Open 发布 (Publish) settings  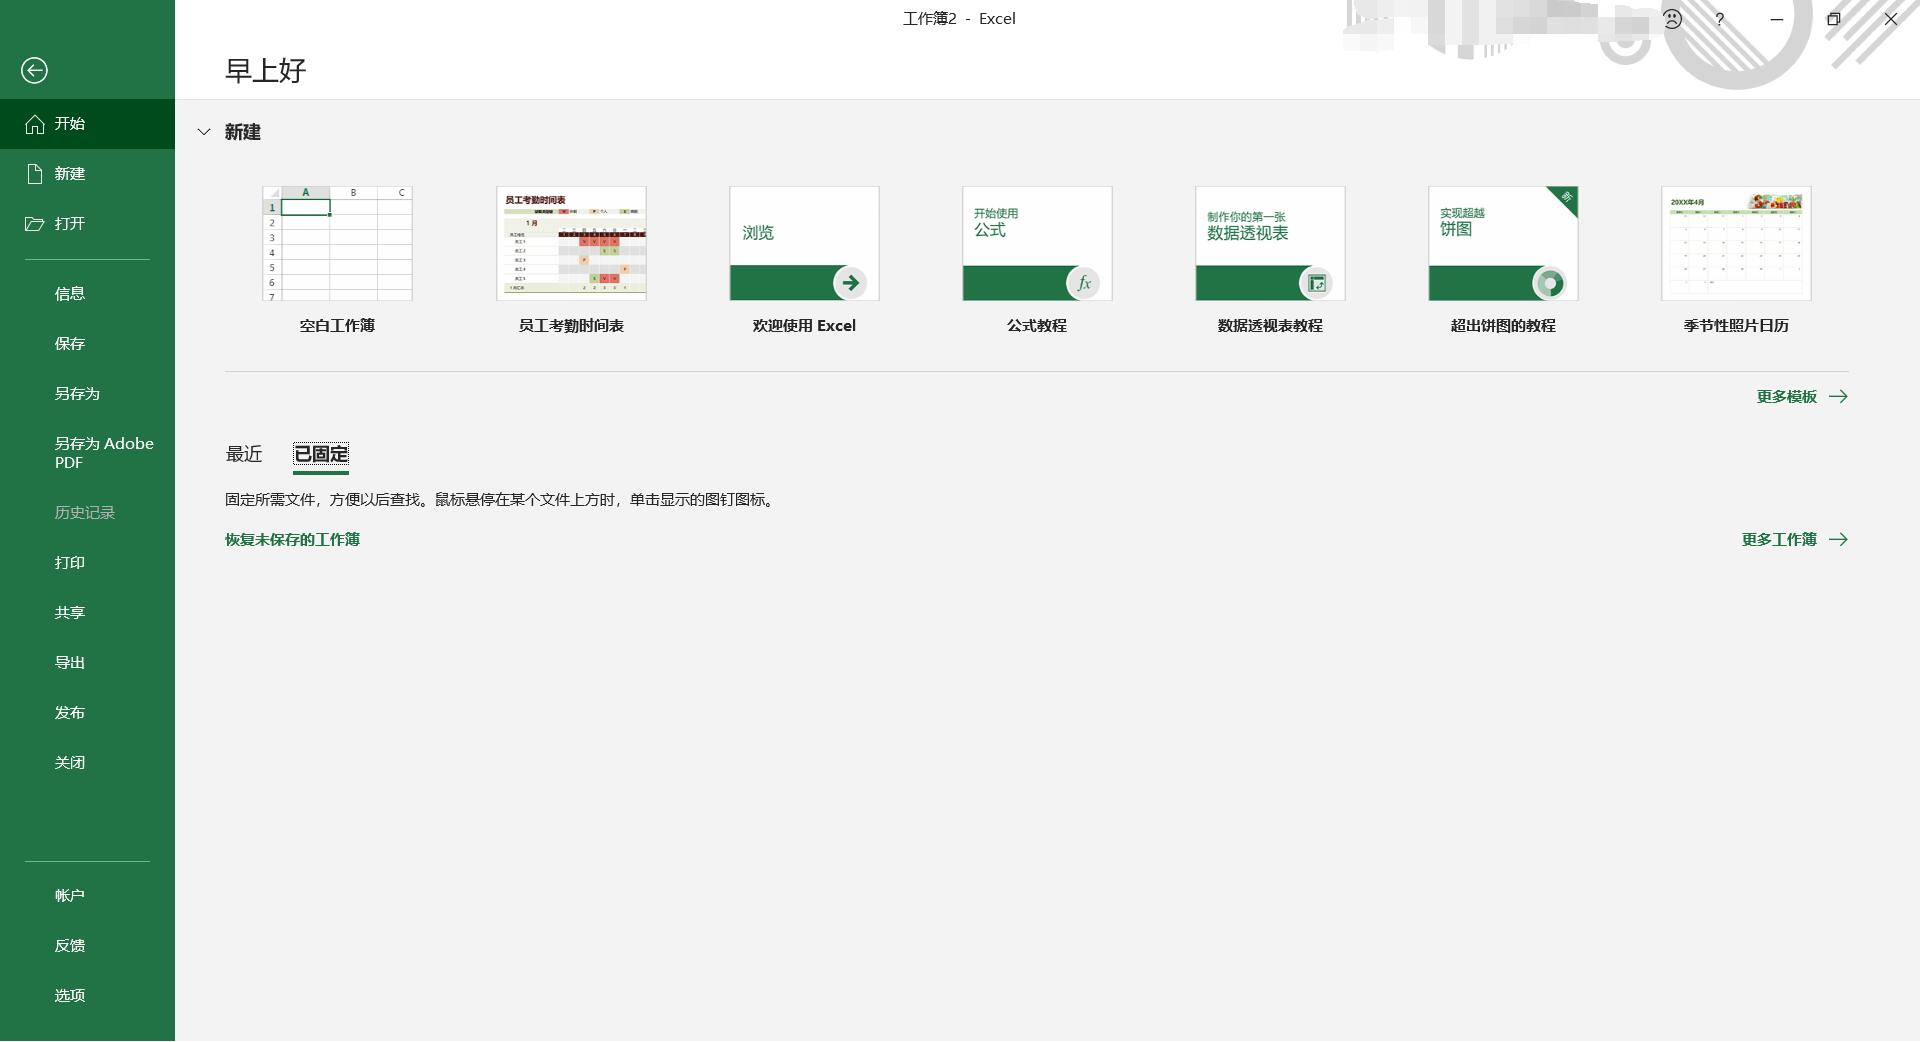pyautogui.click(x=70, y=711)
